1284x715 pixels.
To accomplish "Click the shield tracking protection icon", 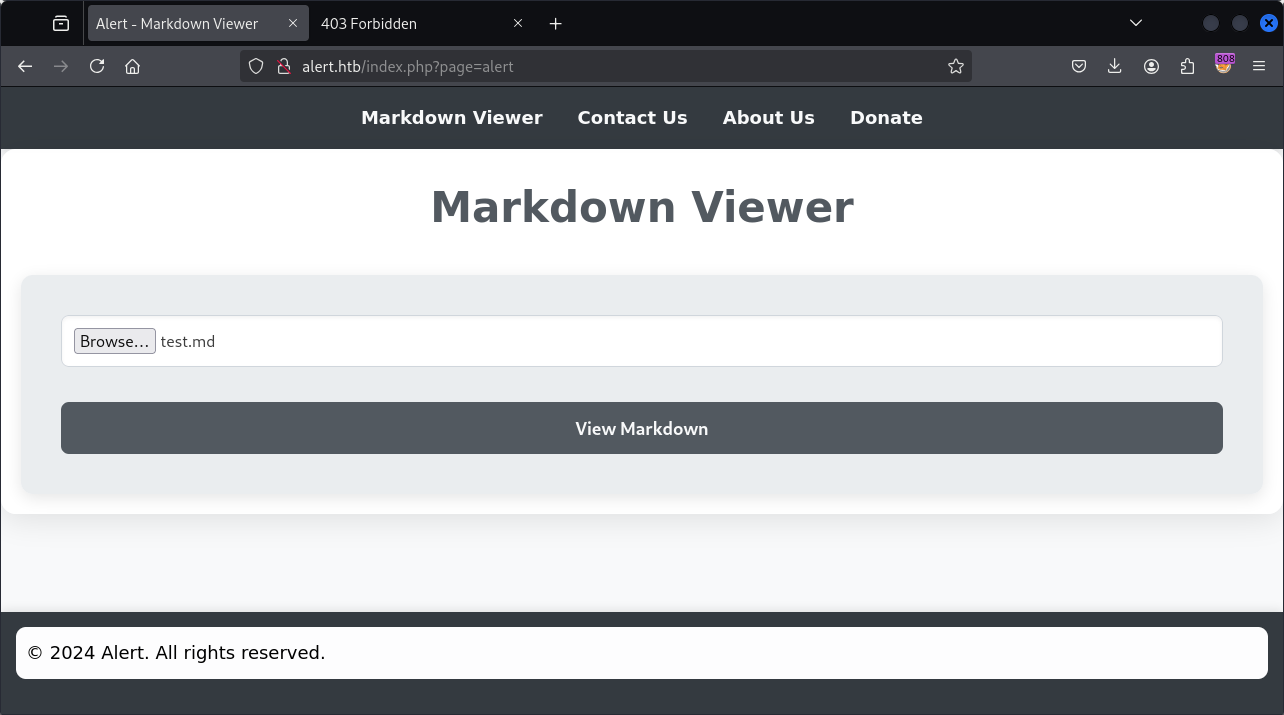I will point(256,66).
